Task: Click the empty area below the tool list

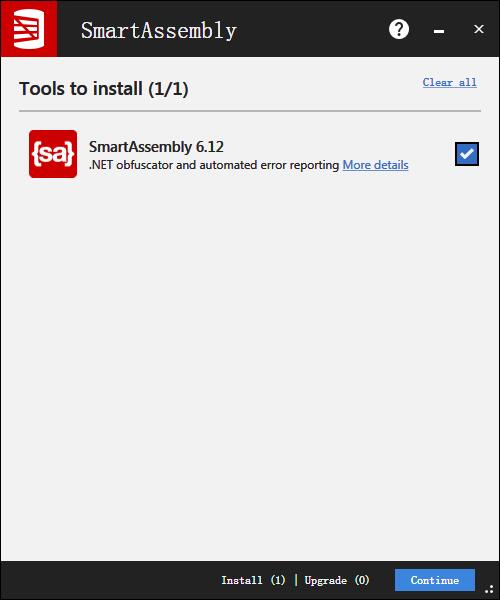Action: (250, 367)
